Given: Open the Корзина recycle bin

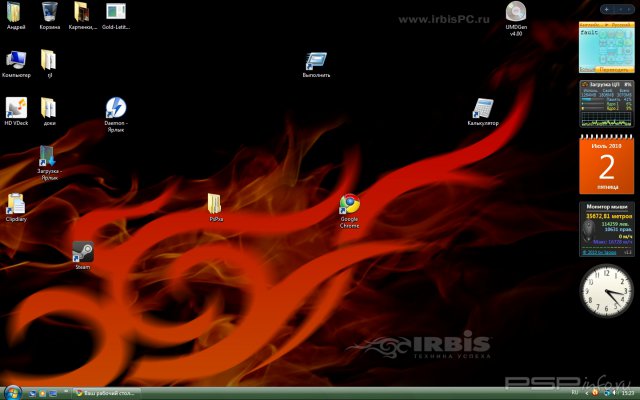Looking at the screenshot, I should pyautogui.click(x=49, y=12).
